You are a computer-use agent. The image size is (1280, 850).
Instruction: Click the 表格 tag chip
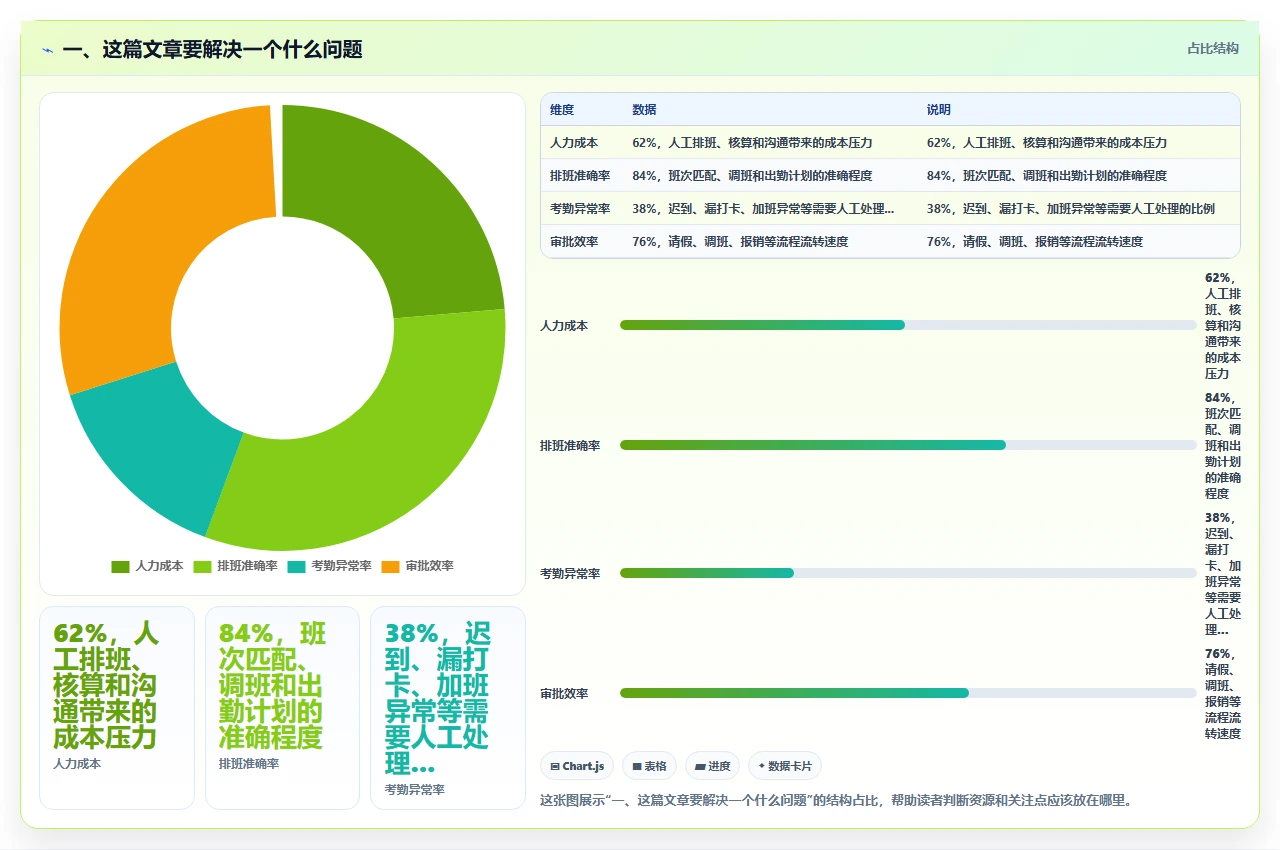point(649,766)
